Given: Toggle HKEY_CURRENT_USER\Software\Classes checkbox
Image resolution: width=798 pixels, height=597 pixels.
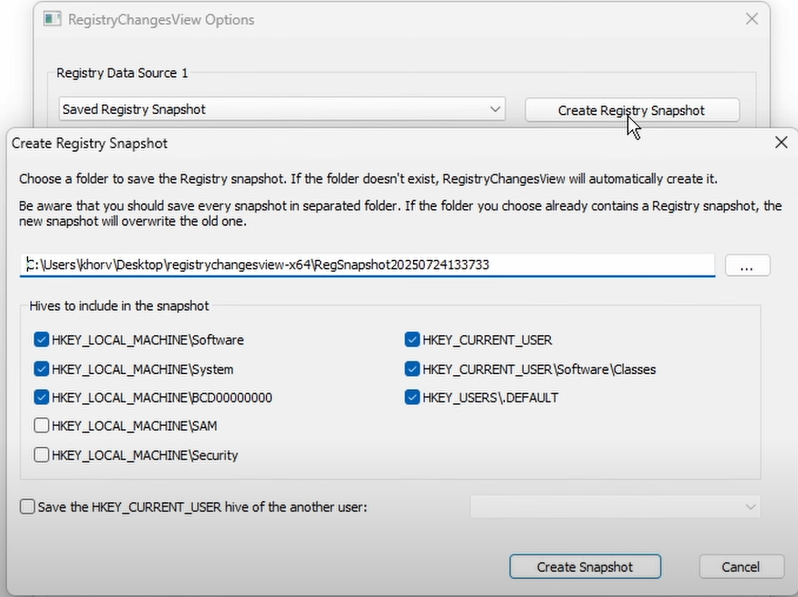Looking at the screenshot, I should [412, 369].
